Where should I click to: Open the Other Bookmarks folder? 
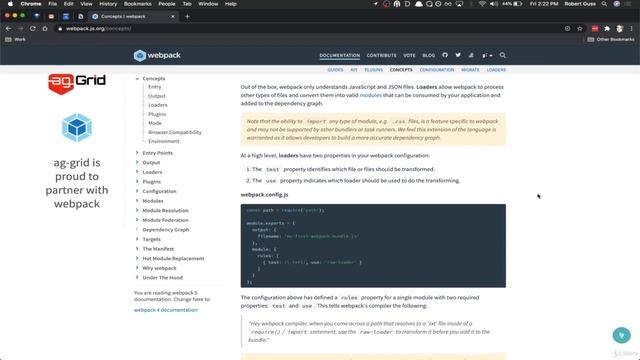[611, 40]
